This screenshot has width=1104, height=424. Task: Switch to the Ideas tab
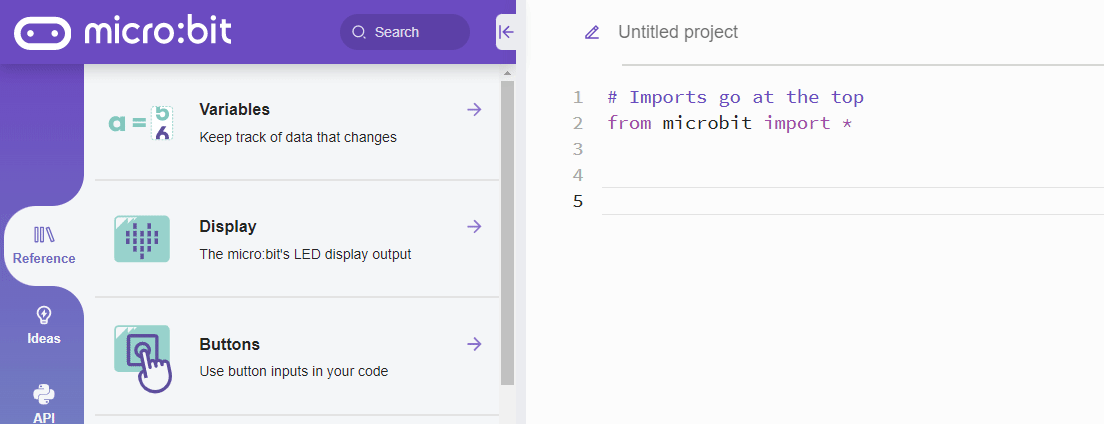click(44, 326)
